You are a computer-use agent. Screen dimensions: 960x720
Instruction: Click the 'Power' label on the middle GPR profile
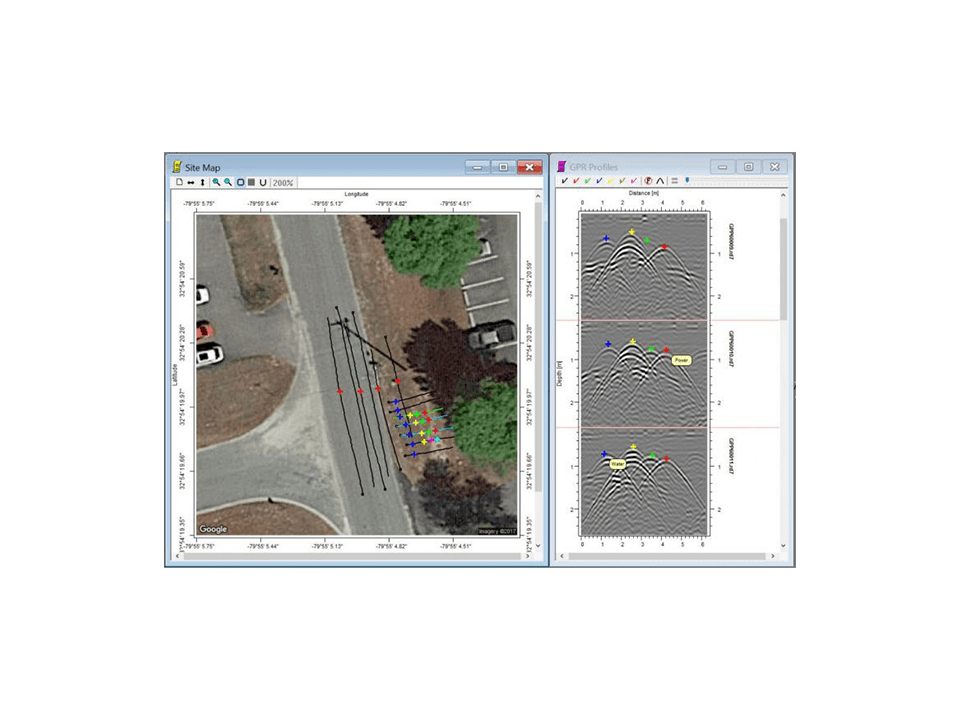pos(681,360)
